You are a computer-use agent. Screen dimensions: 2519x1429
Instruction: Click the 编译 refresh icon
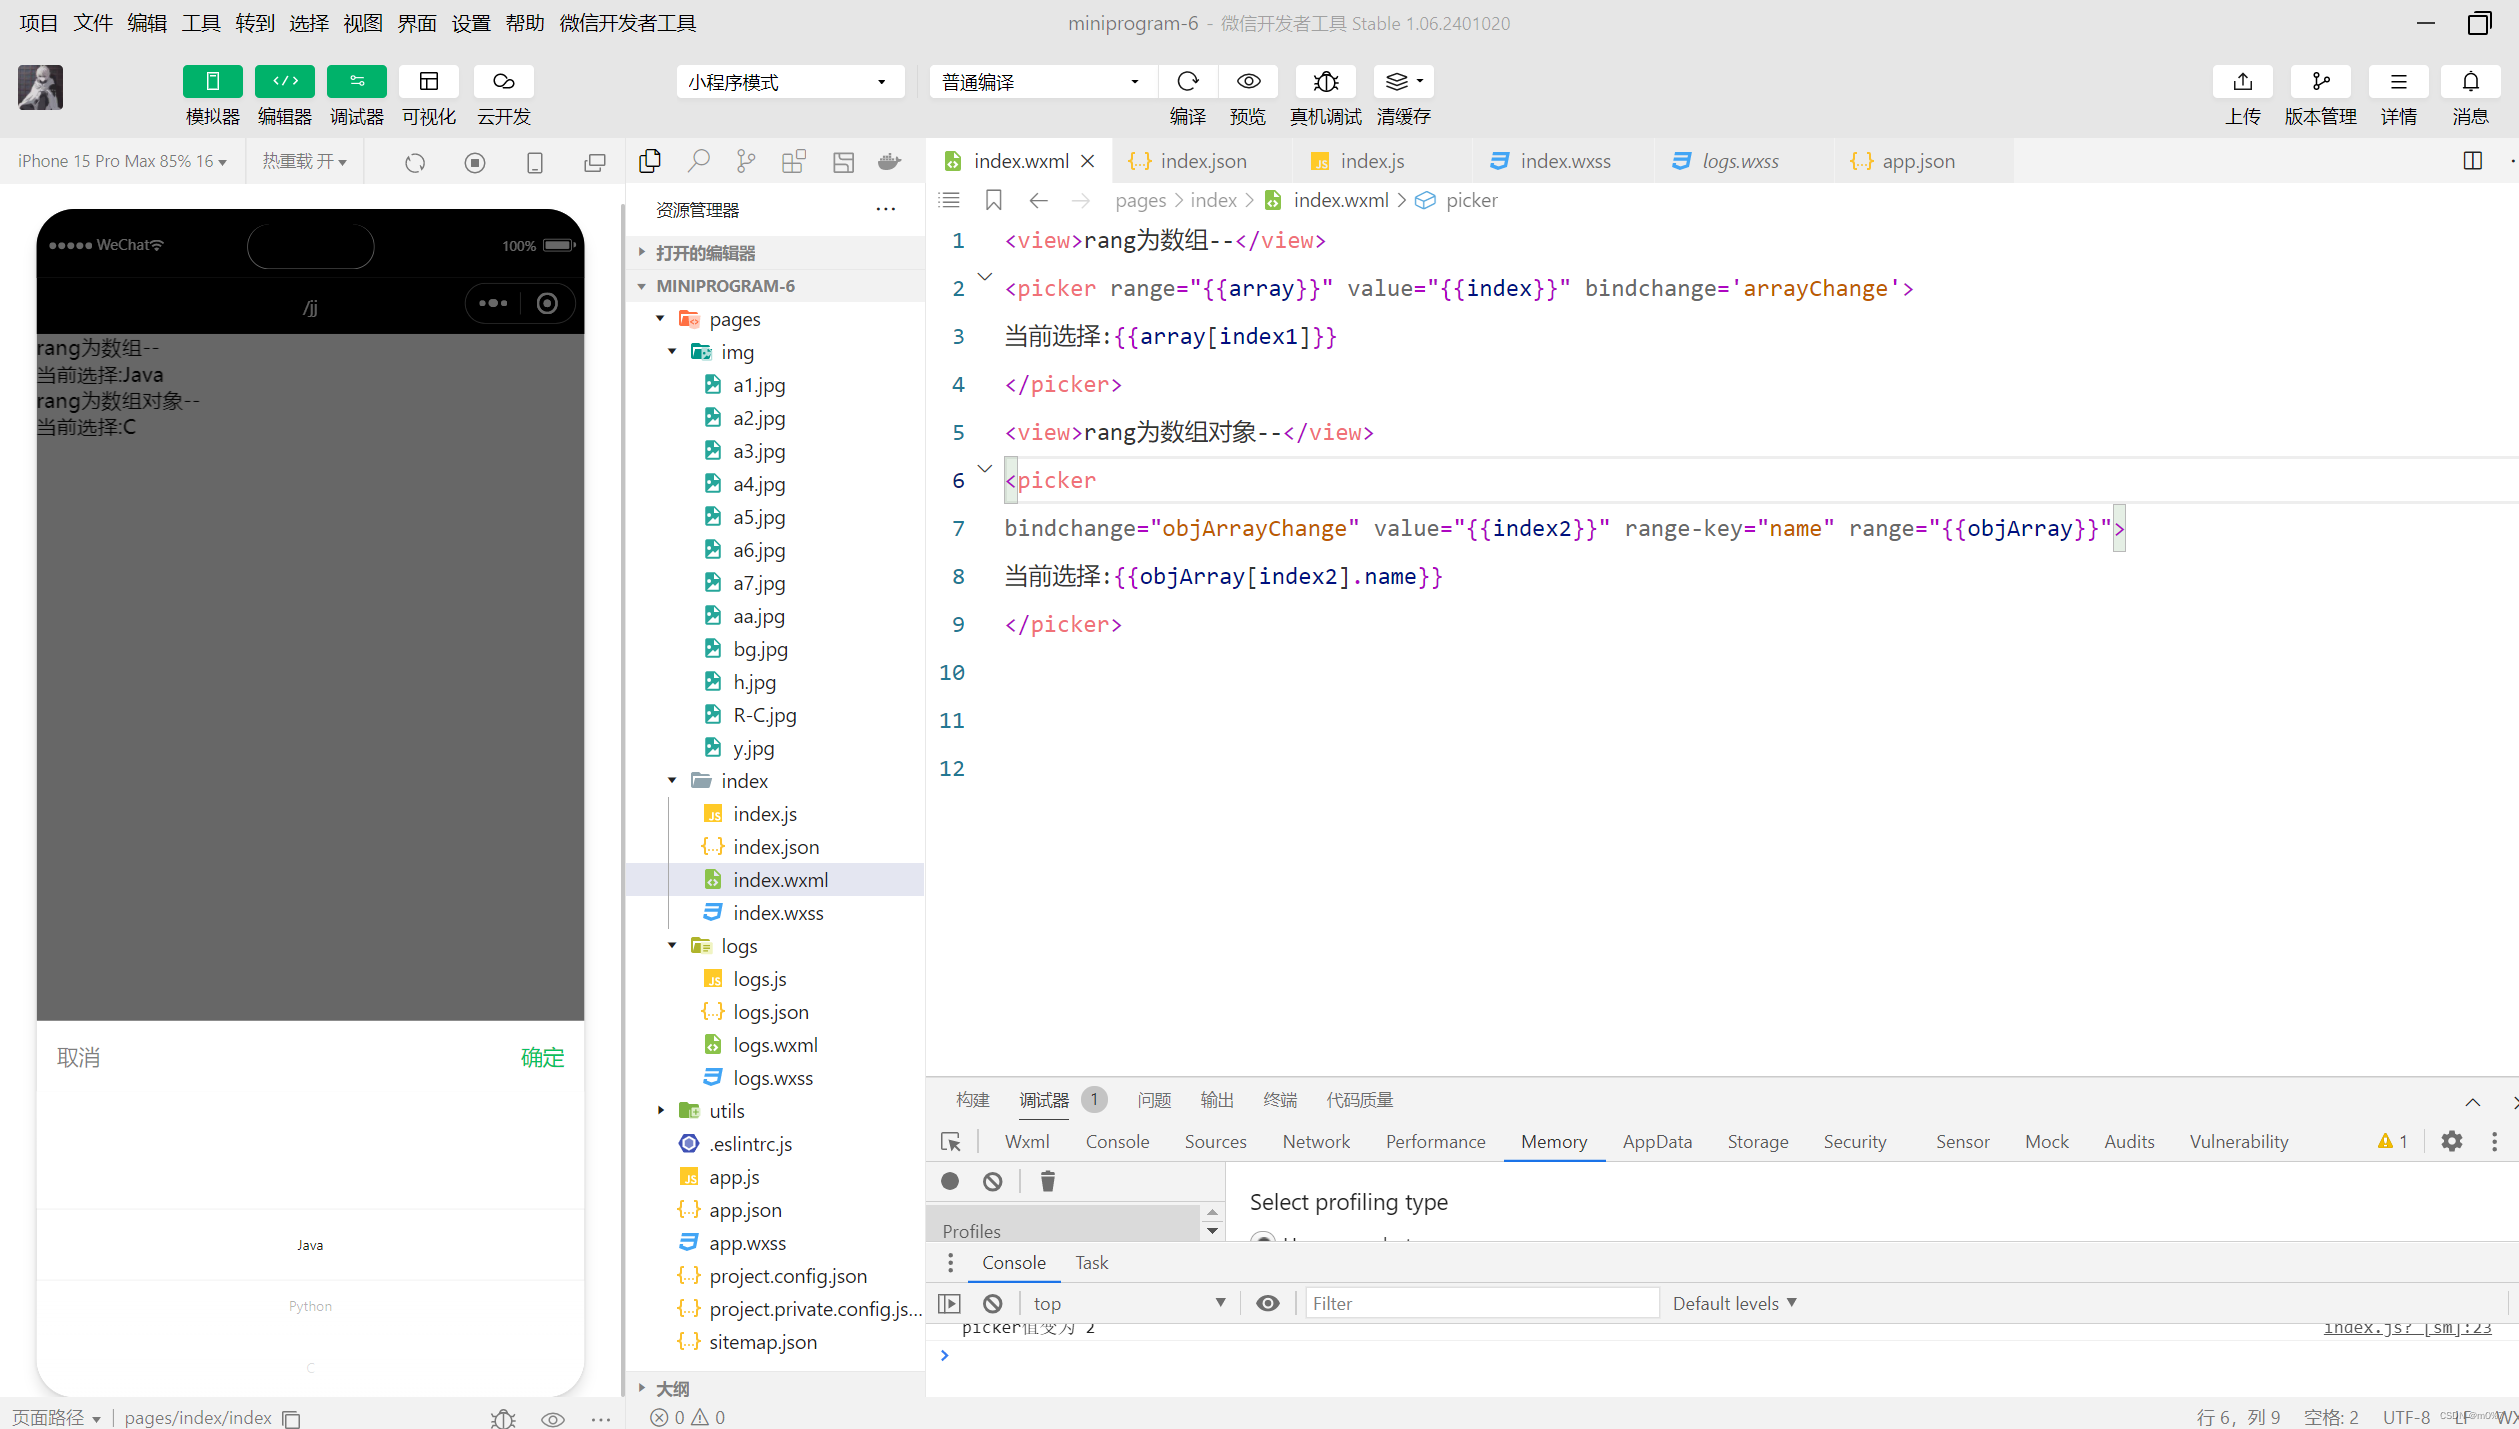[x=1187, y=82]
